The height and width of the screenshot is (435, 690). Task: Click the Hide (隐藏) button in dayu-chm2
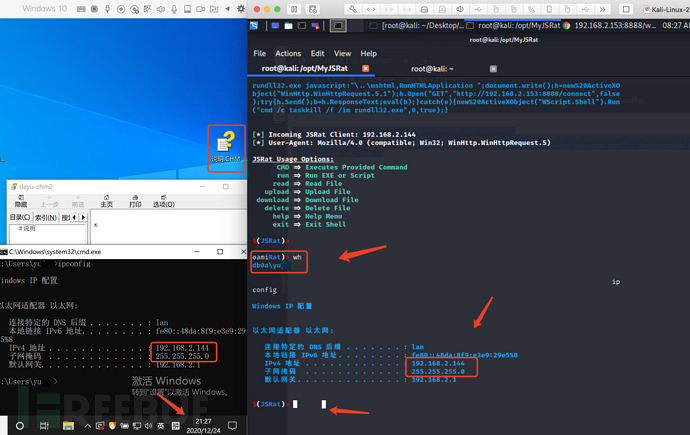tap(21, 201)
